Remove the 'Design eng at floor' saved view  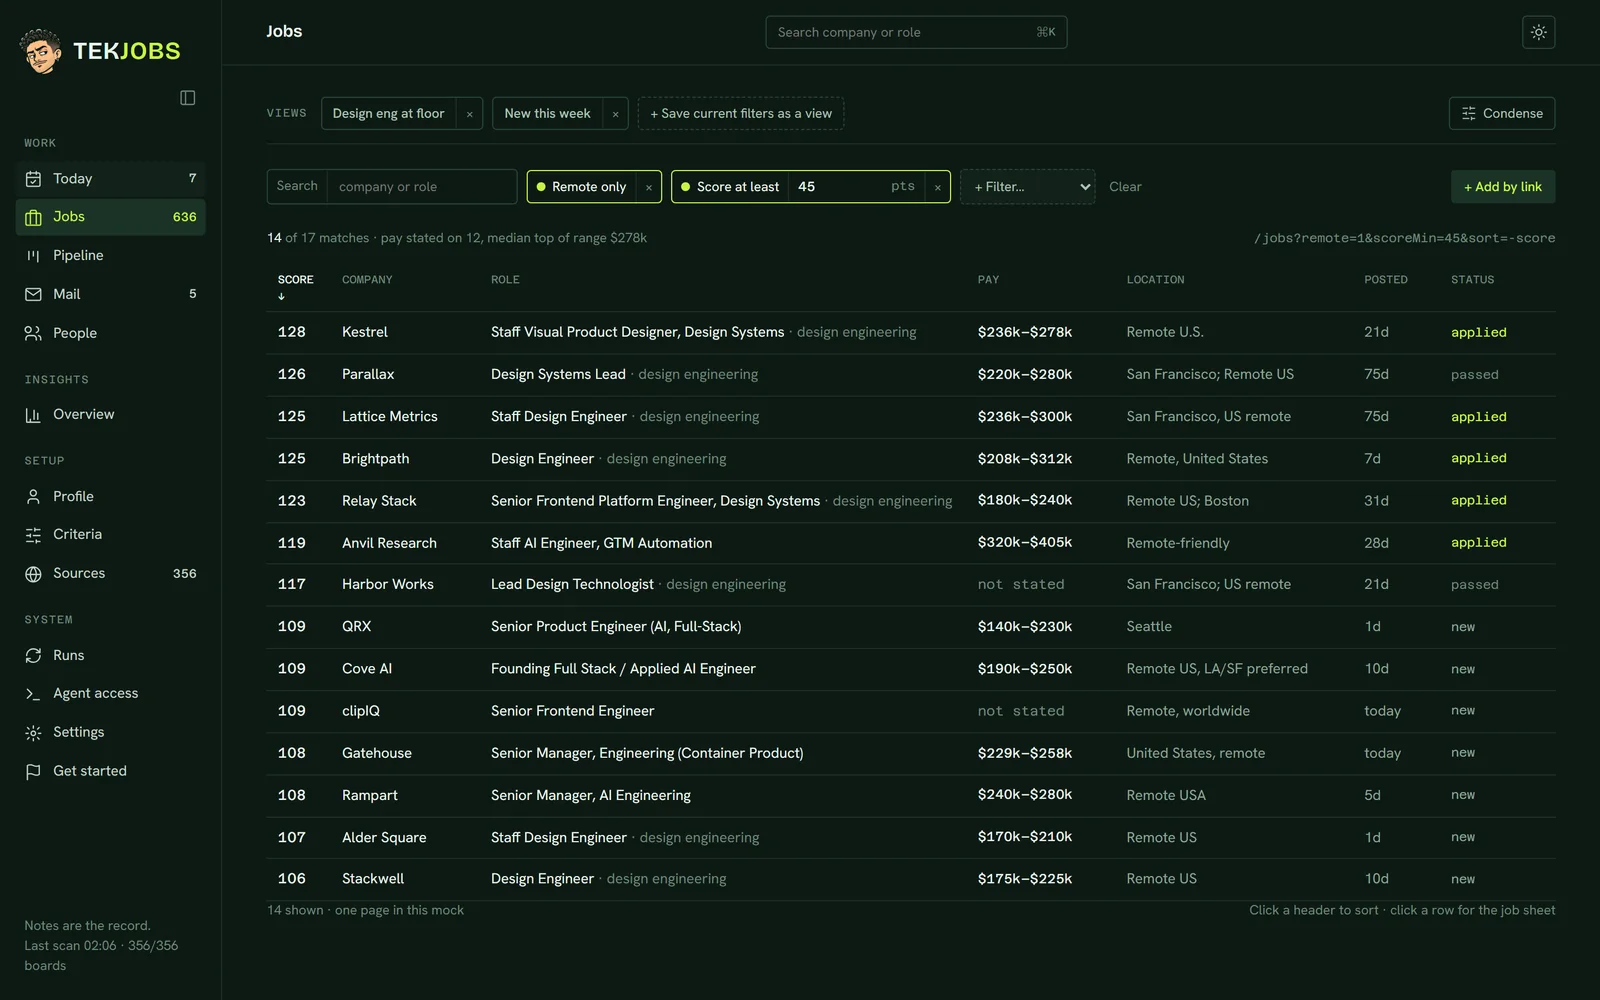pos(469,114)
